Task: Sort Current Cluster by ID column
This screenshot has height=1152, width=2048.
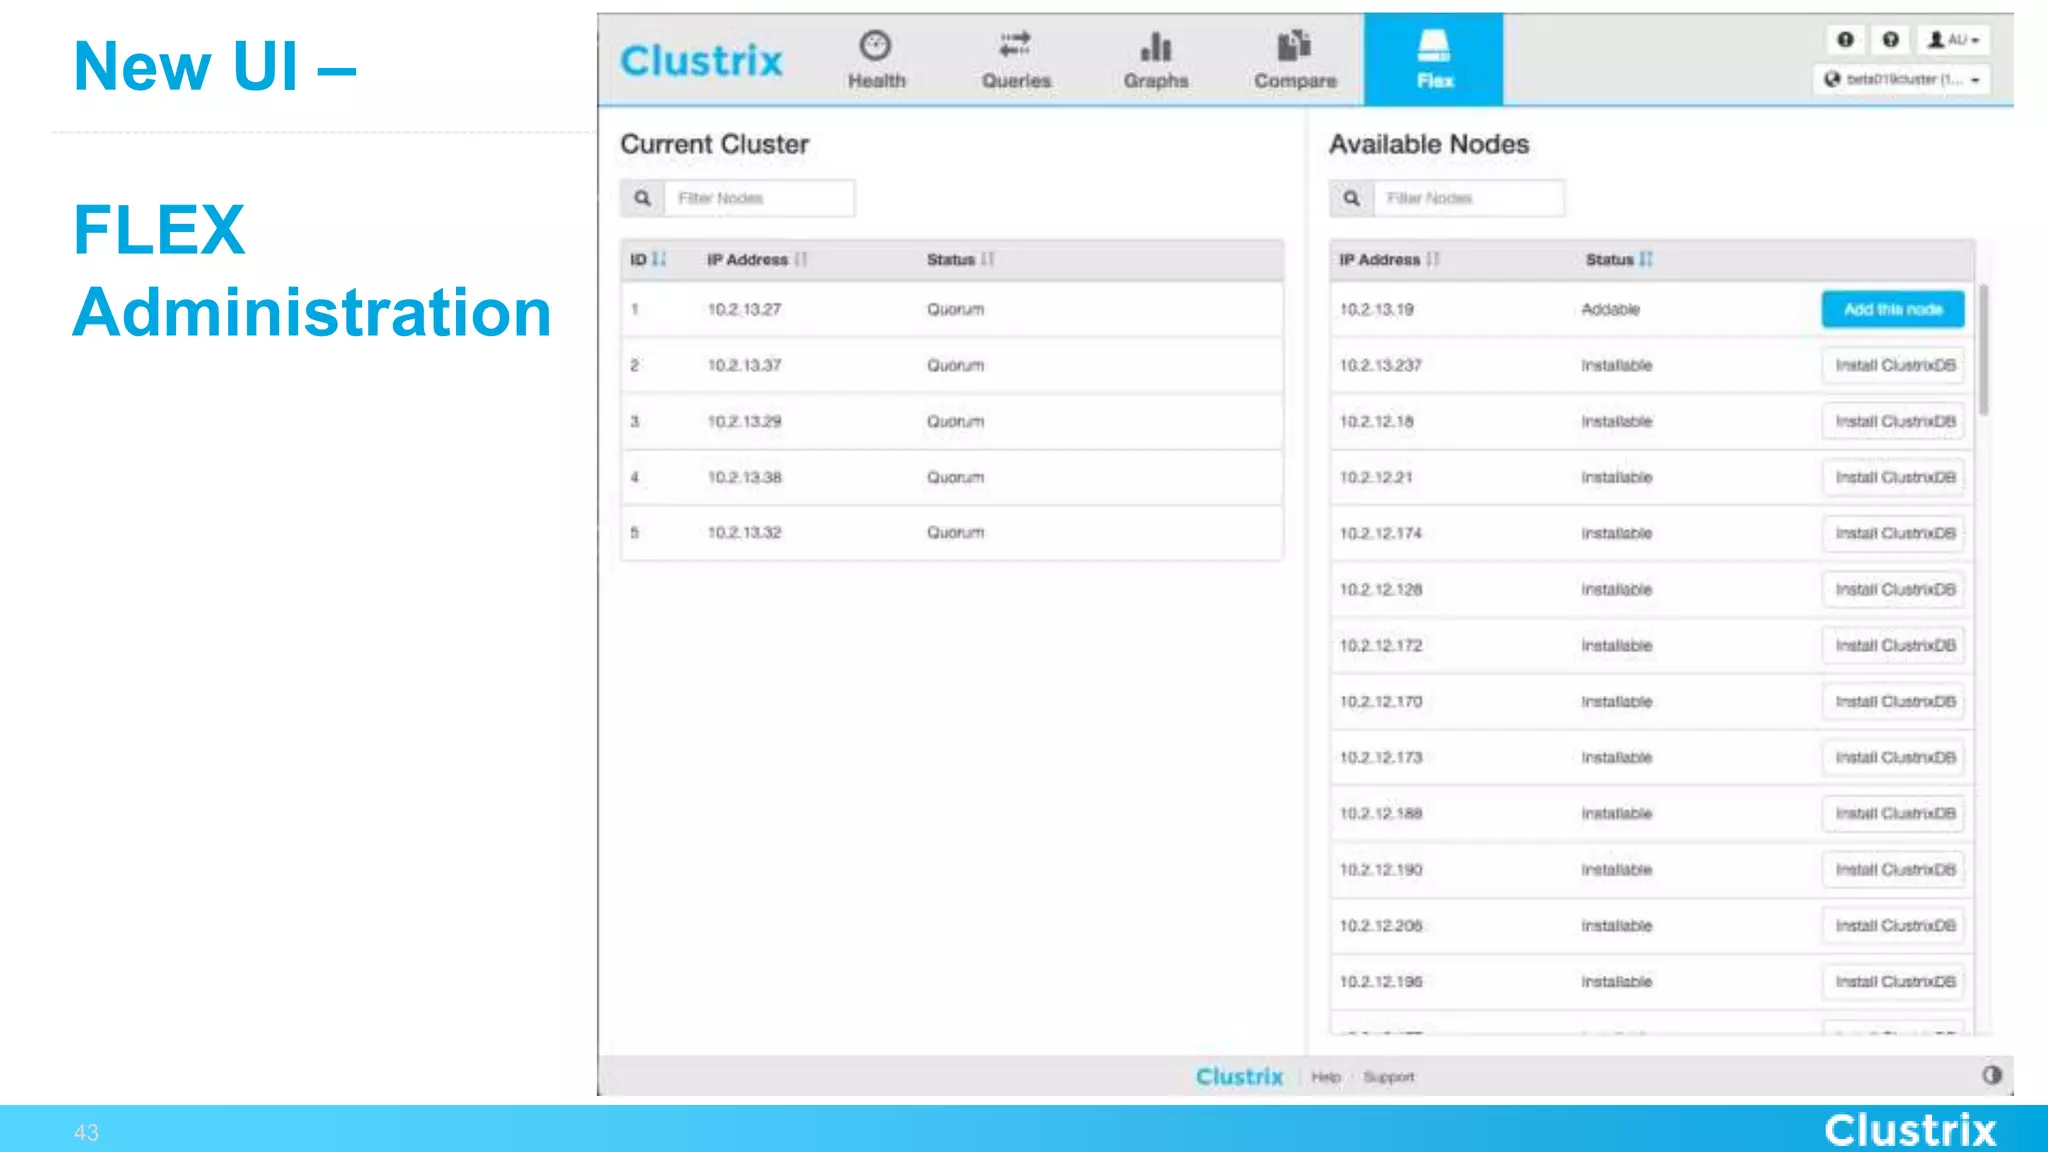Action: (647, 259)
